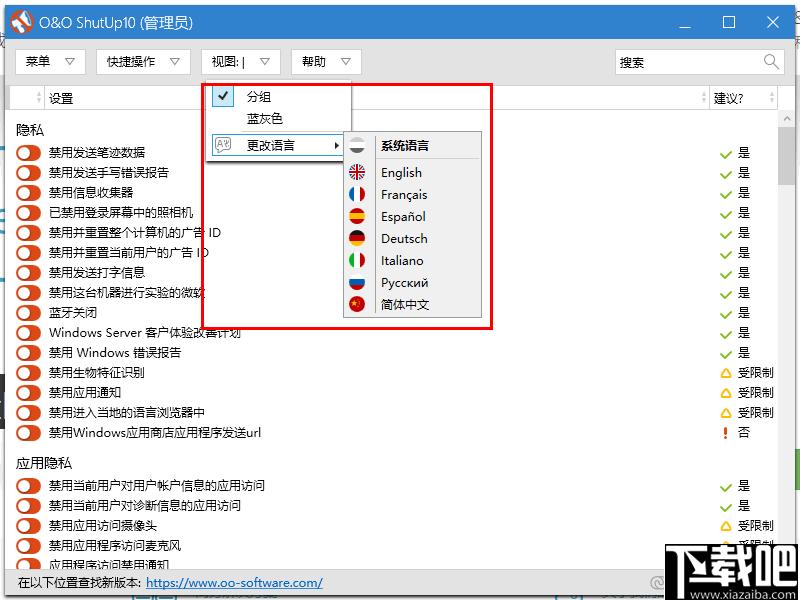Open the 菜单 dropdown

(x=51, y=62)
